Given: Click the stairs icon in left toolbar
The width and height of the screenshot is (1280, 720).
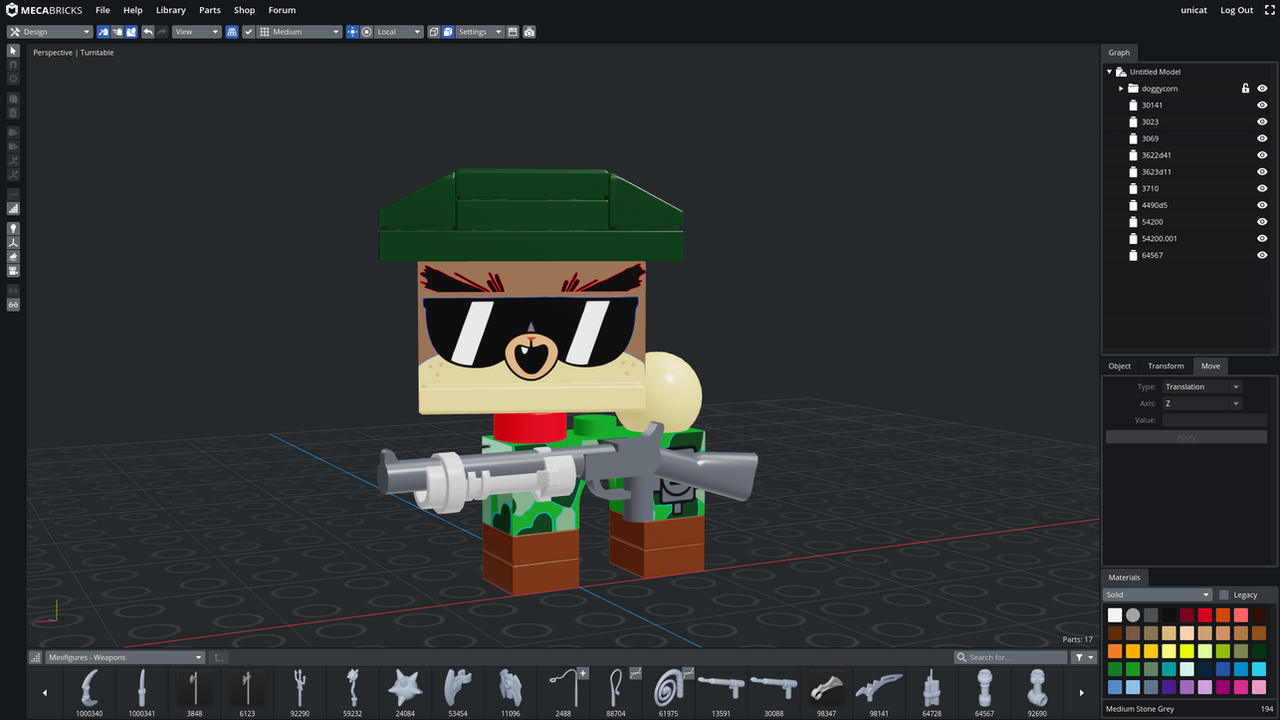Looking at the screenshot, I should pyautogui.click(x=13, y=209).
